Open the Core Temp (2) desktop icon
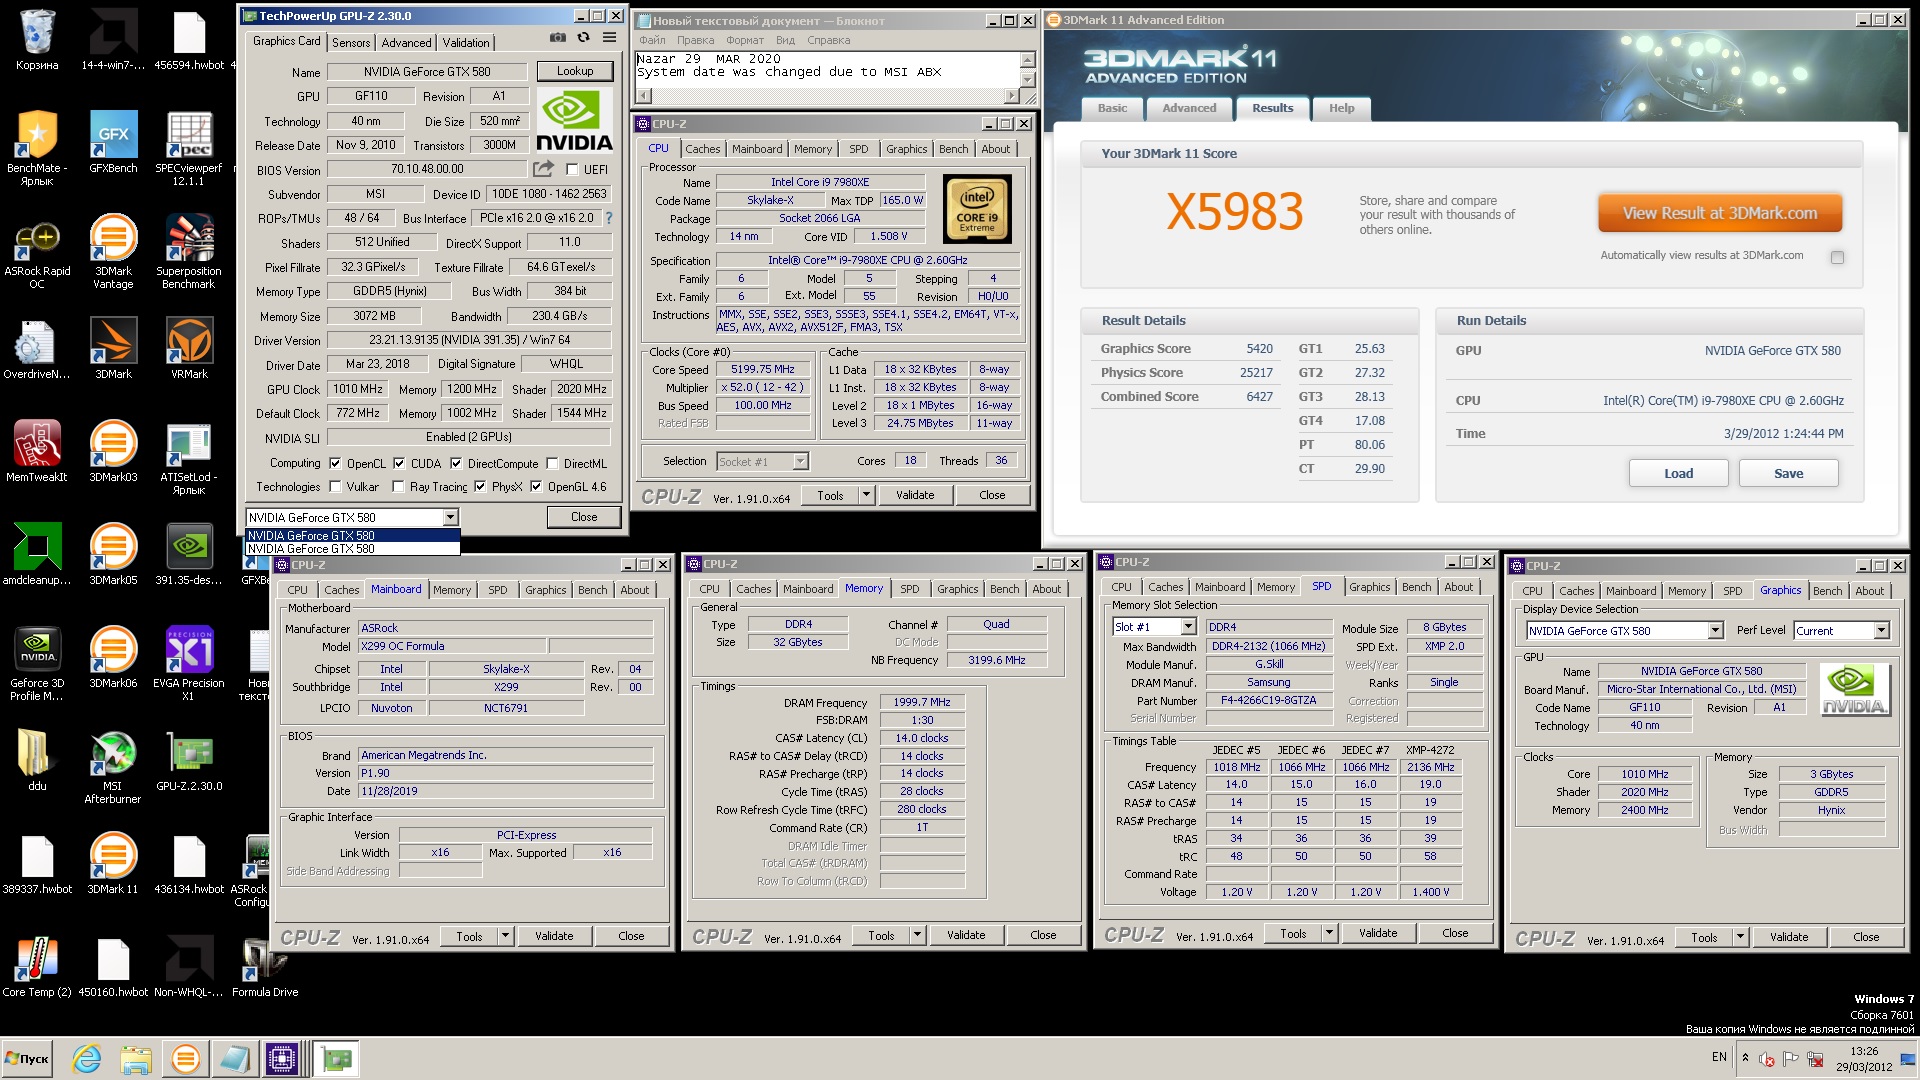 click(x=37, y=967)
